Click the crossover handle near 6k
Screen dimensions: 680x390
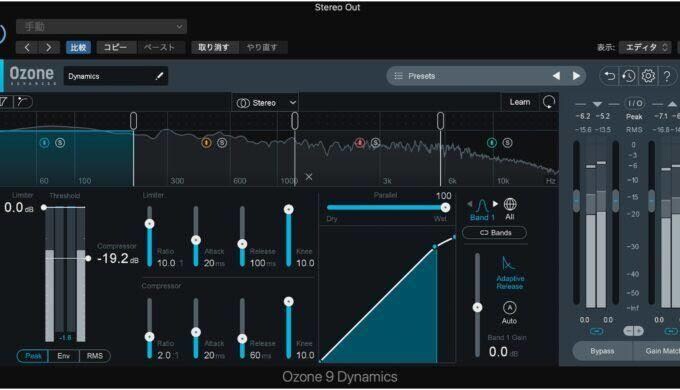[x=440, y=121]
